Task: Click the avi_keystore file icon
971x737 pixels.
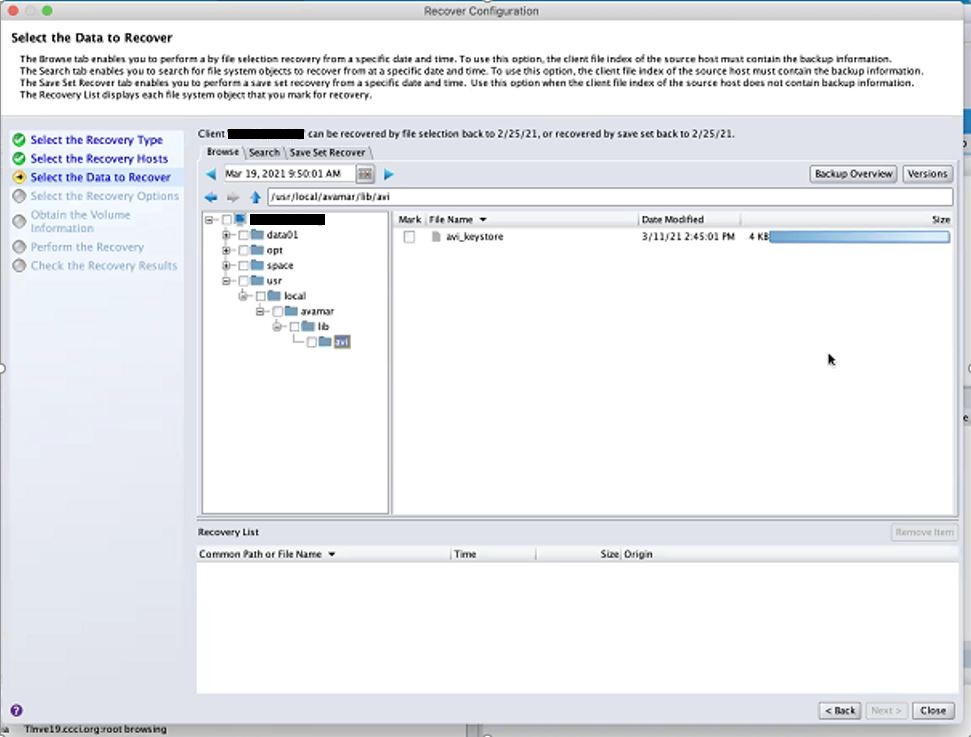Action: tap(434, 237)
